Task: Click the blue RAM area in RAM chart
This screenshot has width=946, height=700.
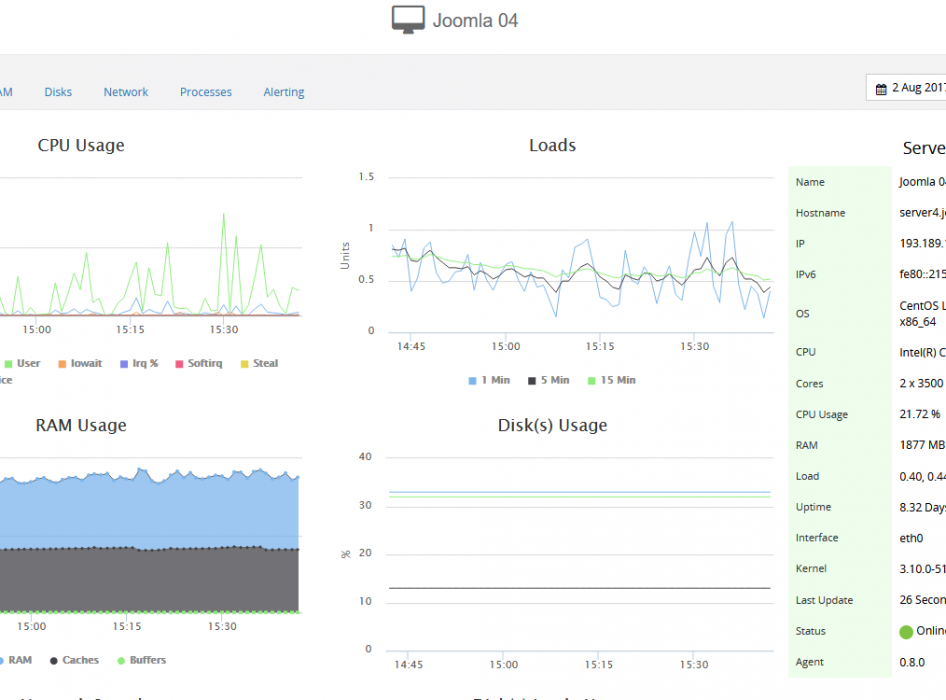Action: click(150, 513)
